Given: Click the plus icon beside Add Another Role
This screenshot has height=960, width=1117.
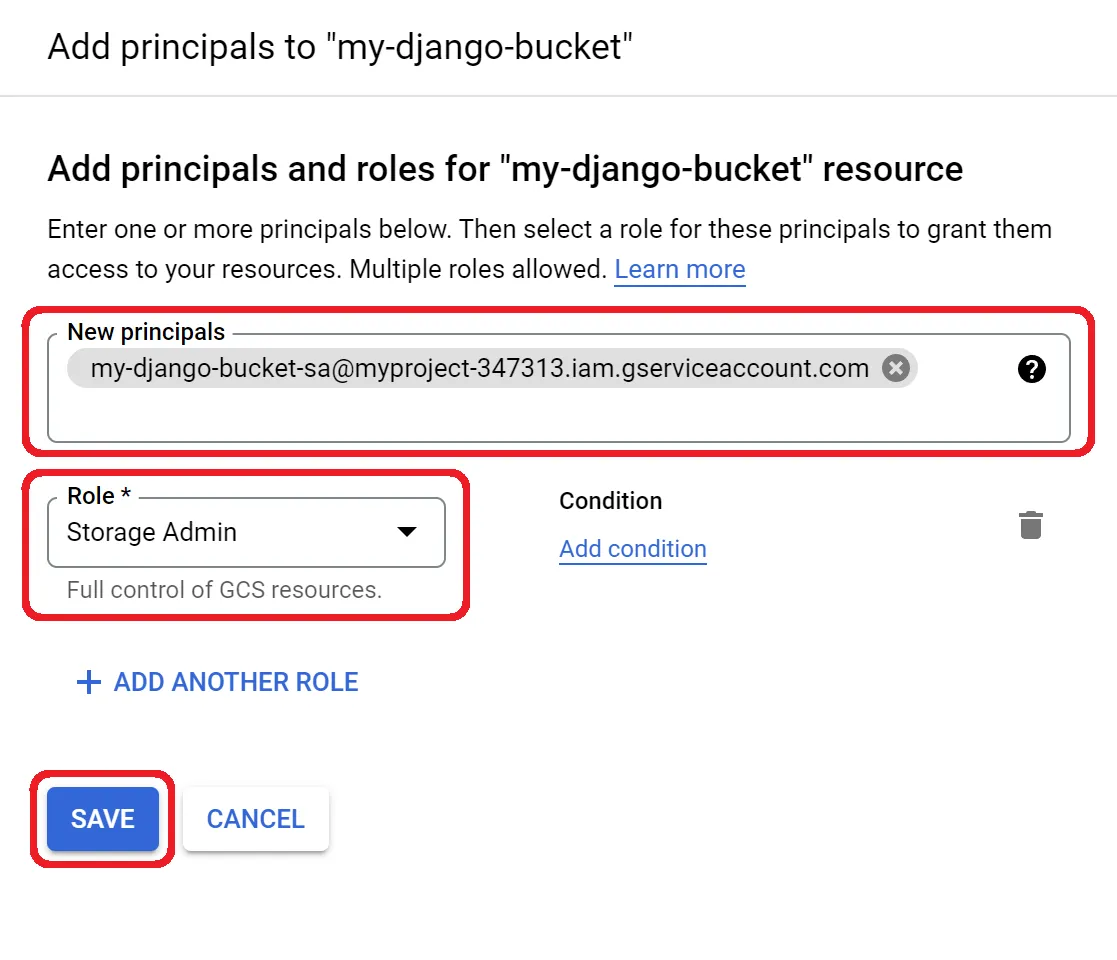Looking at the screenshot, I should tap(89, 683).
